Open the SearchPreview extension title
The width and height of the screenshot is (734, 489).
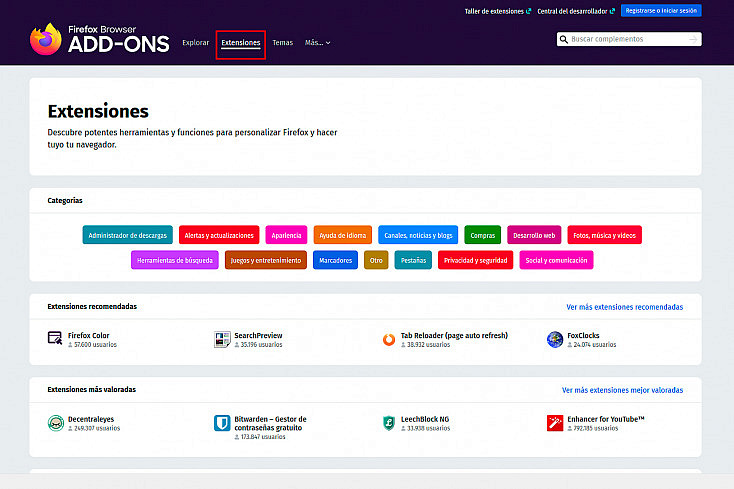[258, 336]
